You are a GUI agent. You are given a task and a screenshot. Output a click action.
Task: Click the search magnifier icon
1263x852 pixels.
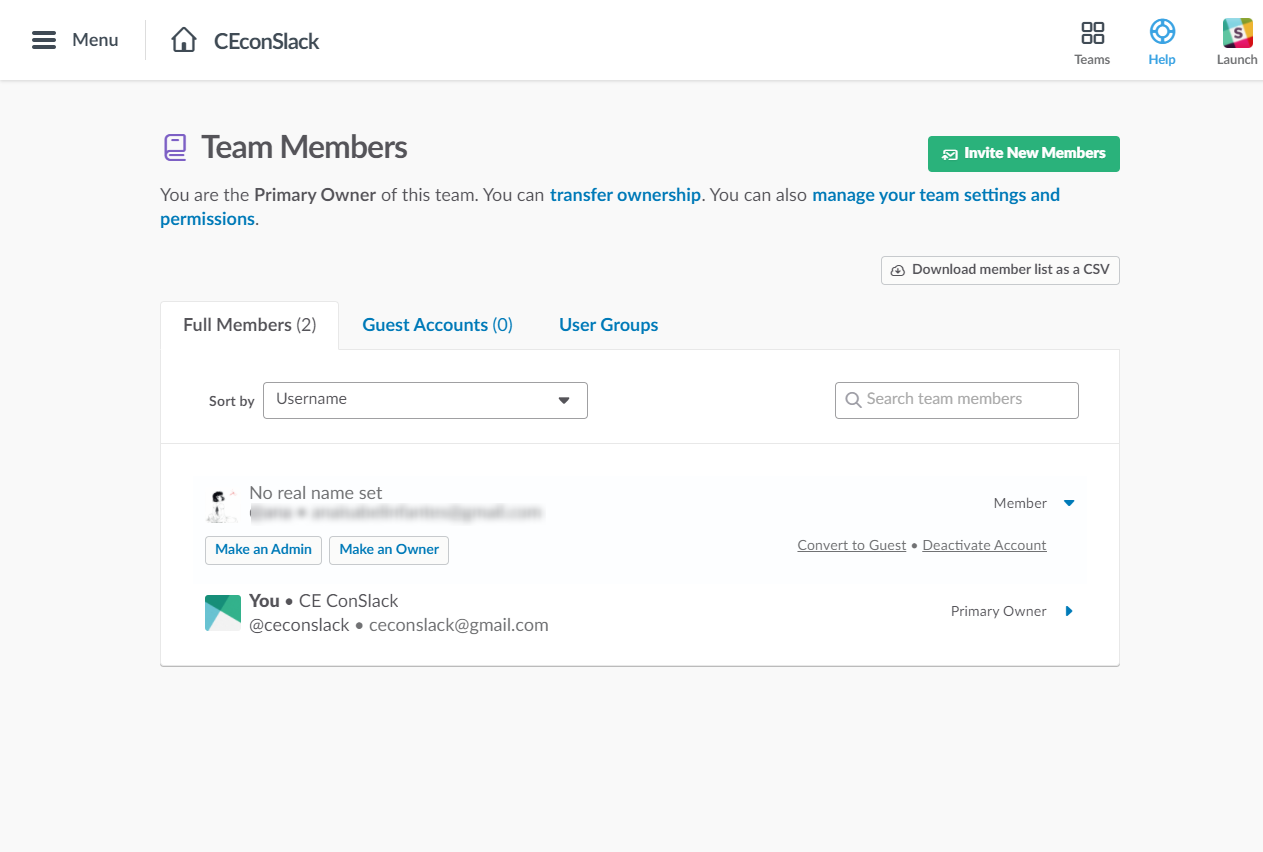[853, 400]
